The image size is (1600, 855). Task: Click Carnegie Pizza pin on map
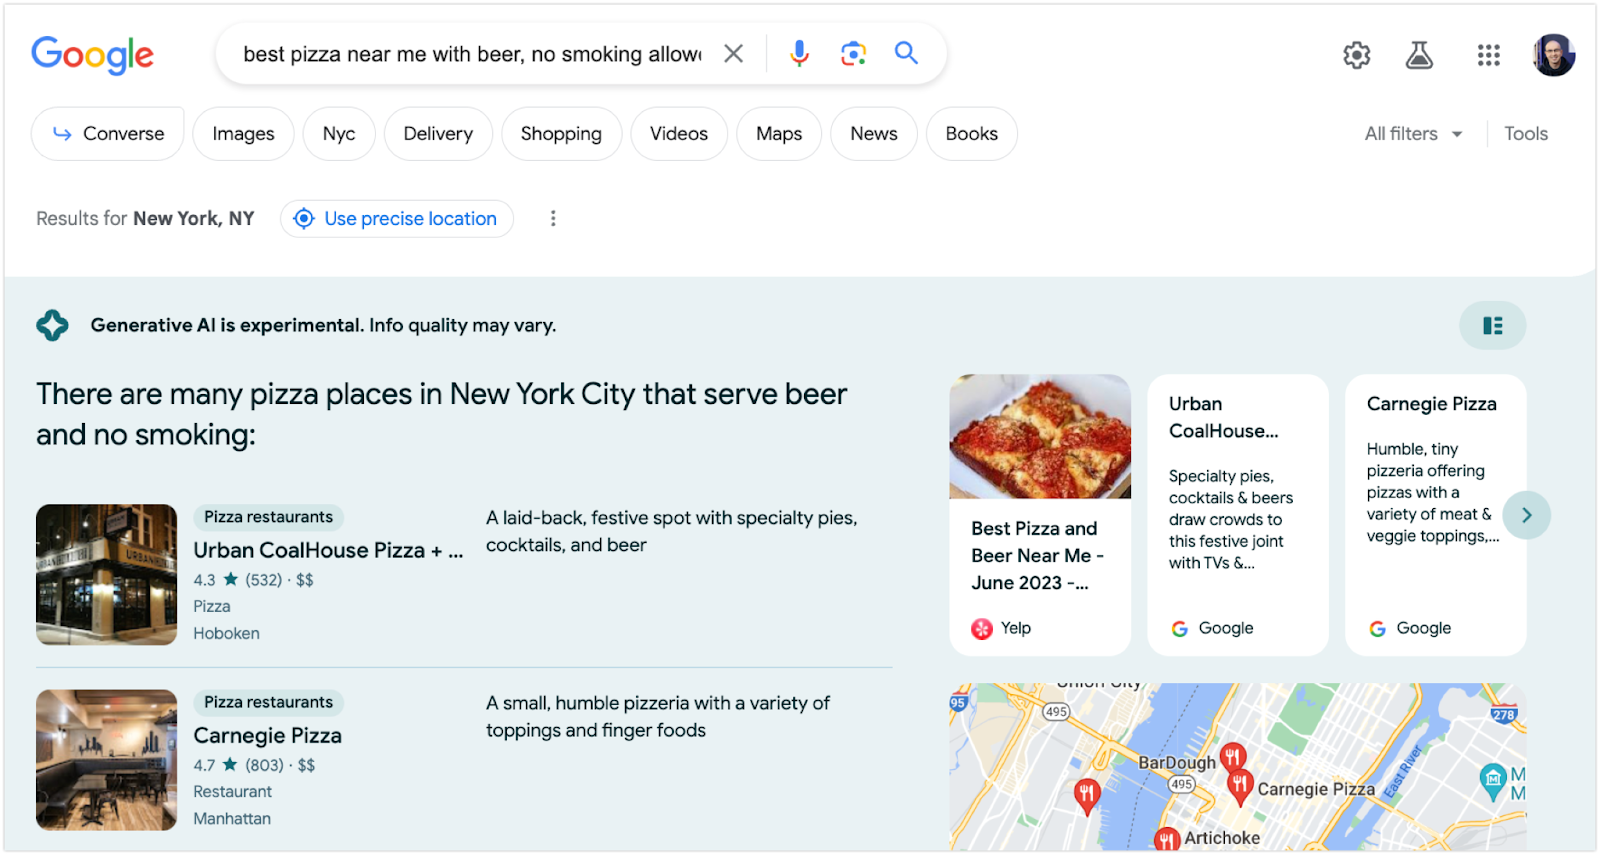1240,787
